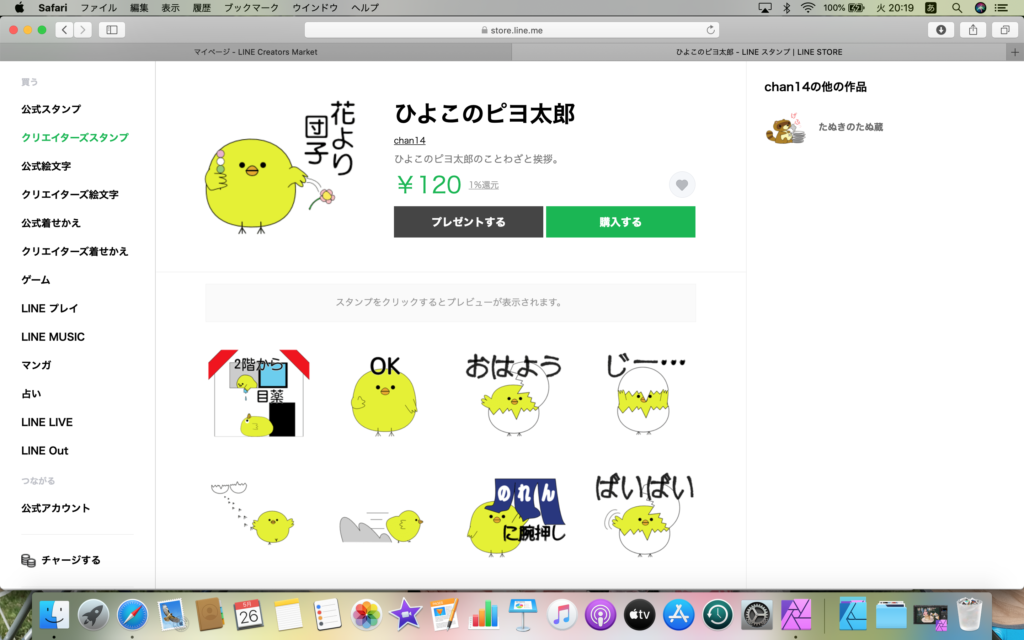Open クリエイターズスタンプ in the sidebar

click(x=75, y=138)
